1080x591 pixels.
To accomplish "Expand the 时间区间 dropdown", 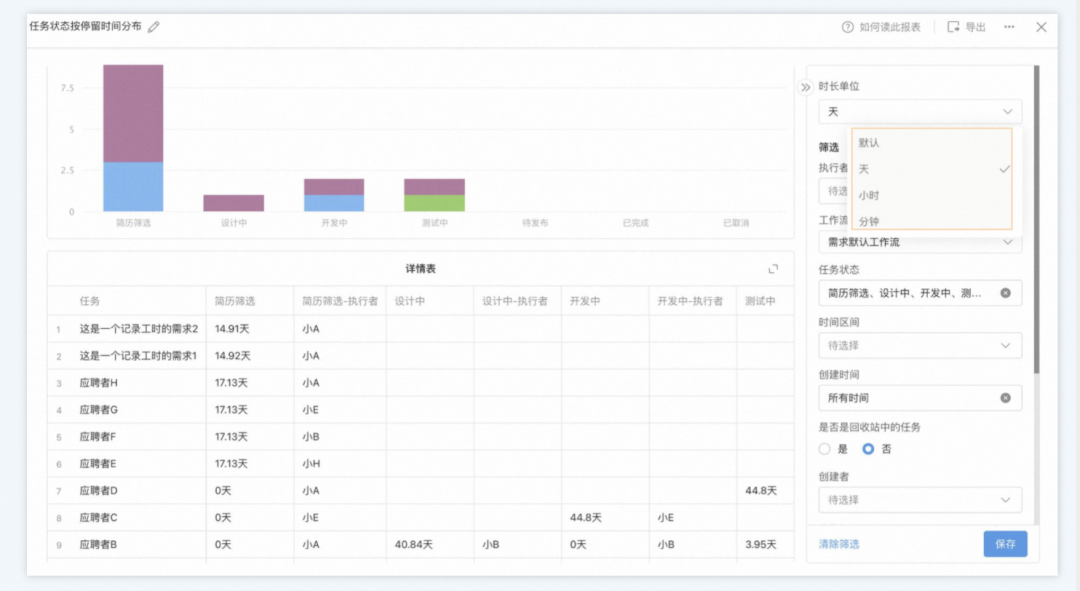I will (919, 345).
